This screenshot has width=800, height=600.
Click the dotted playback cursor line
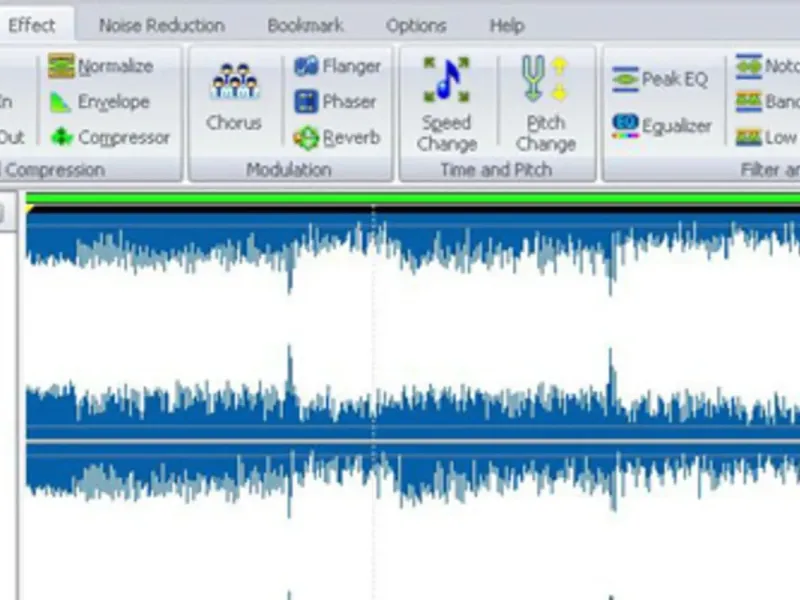click(373, 402)
